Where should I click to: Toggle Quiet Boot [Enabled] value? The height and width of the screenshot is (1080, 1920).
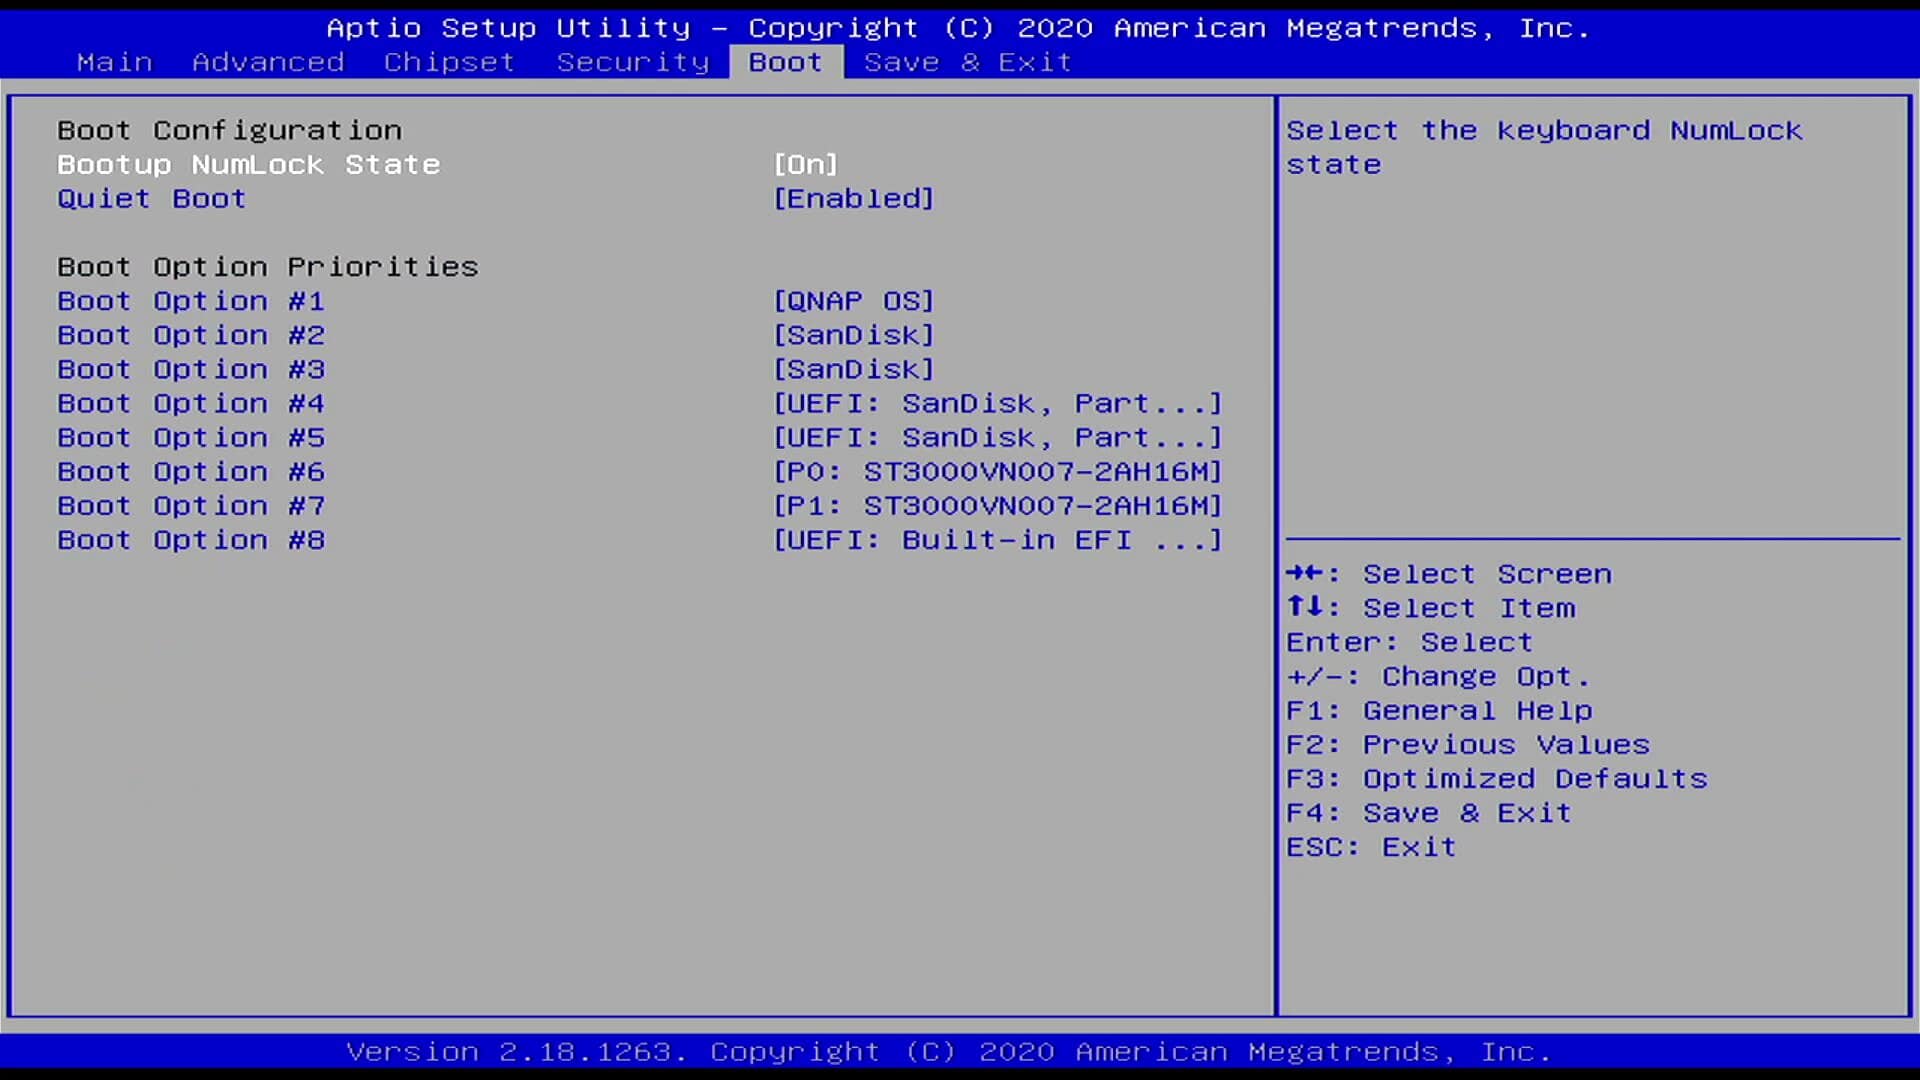(x=854, y=198)
